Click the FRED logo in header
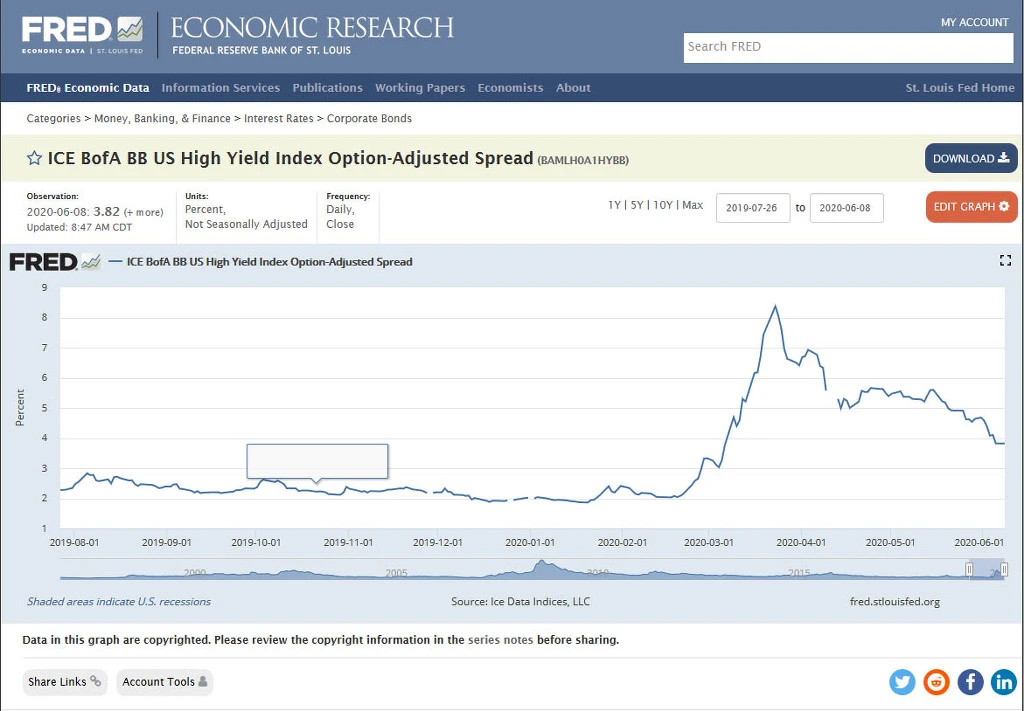The image size is (1024, 711). (82, 35)
